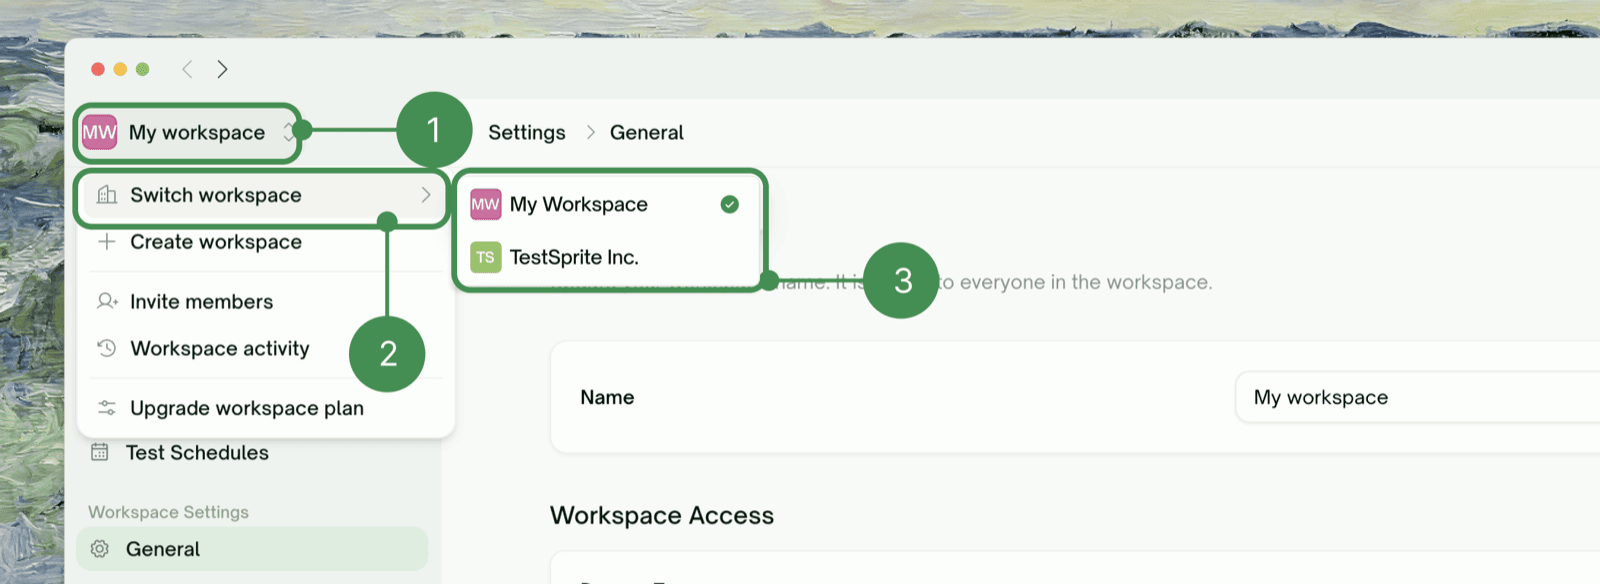Focus the Name field containing My workspace
This screenshot has height=584, width=1600.
click(1418, 397)
